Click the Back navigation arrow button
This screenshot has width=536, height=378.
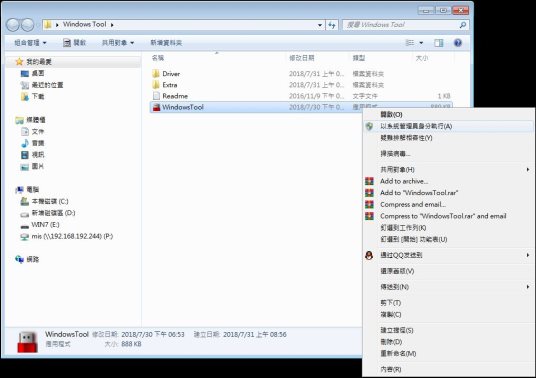(x=13, y=25)
